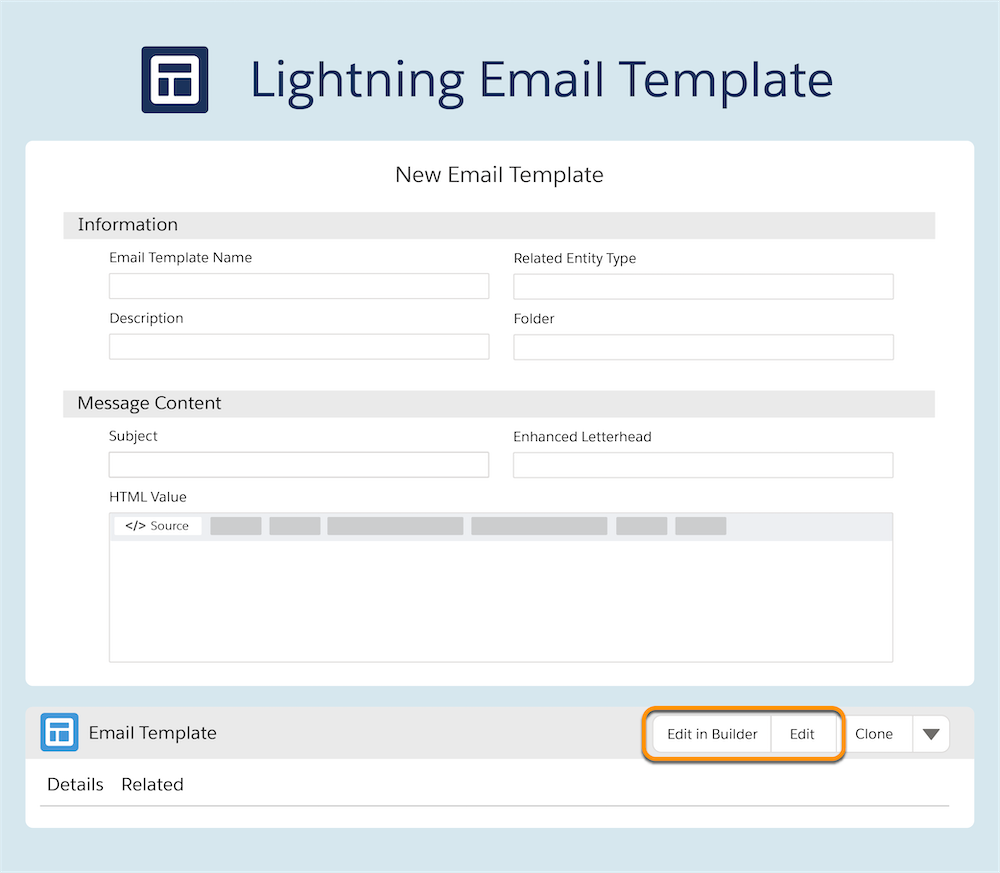Click the second formatting icon in the editor toolbar
Screen dimensions: 1000x873
coord(294,525)
